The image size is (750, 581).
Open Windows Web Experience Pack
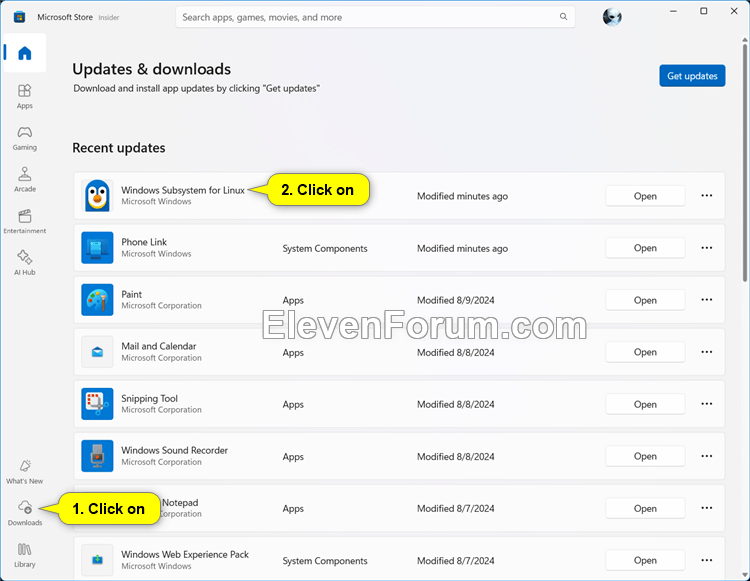pyautogui.click(x=645, y=560)
